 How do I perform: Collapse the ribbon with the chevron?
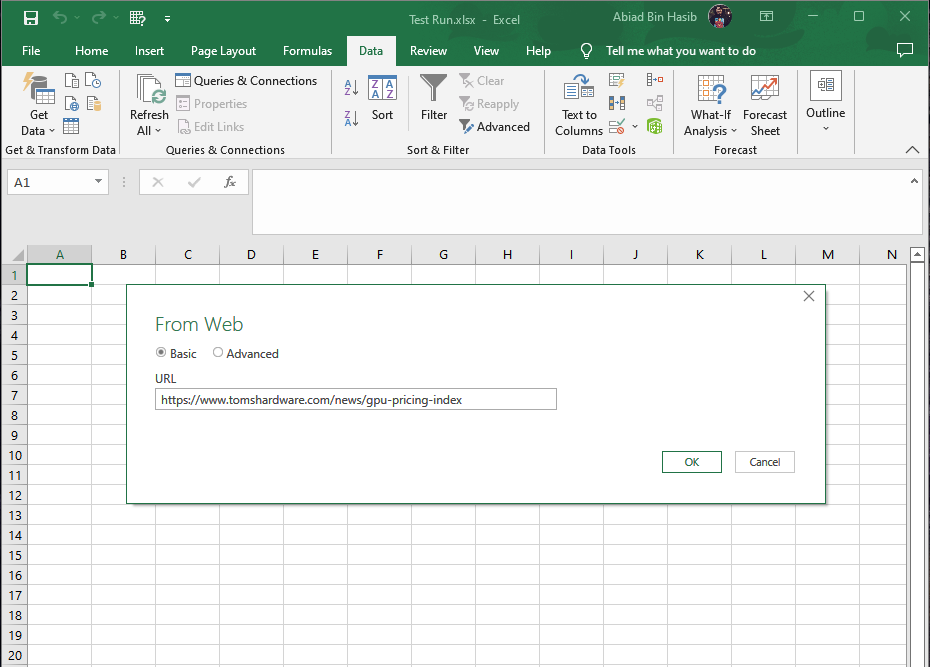(x=912, y=150)
